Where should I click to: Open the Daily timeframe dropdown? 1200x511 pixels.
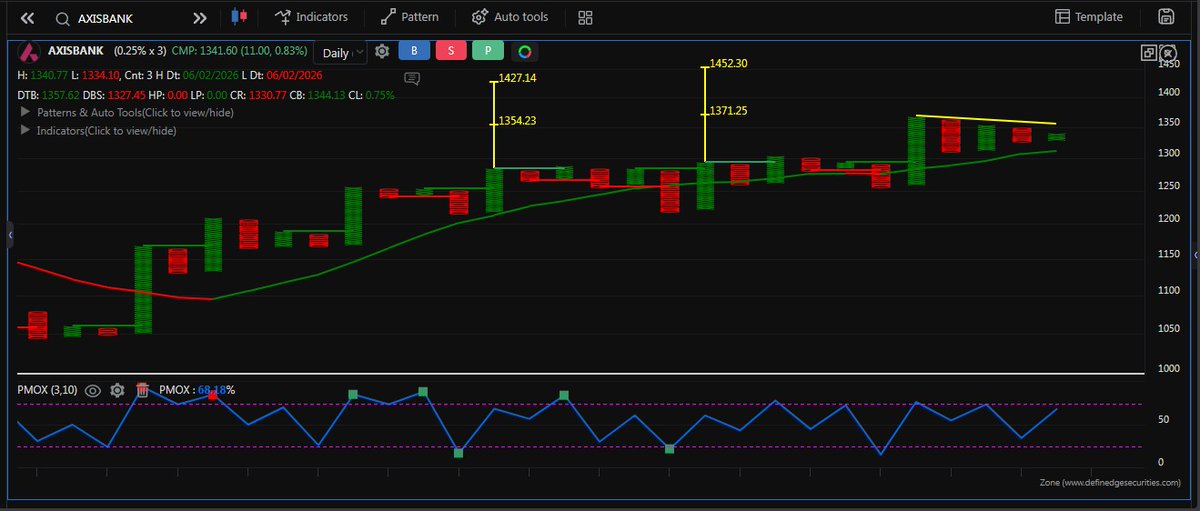tap(340, 53)
